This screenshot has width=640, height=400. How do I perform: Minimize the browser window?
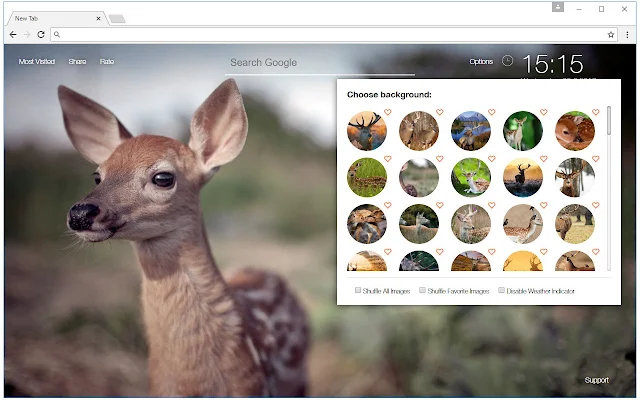point(579,9)
